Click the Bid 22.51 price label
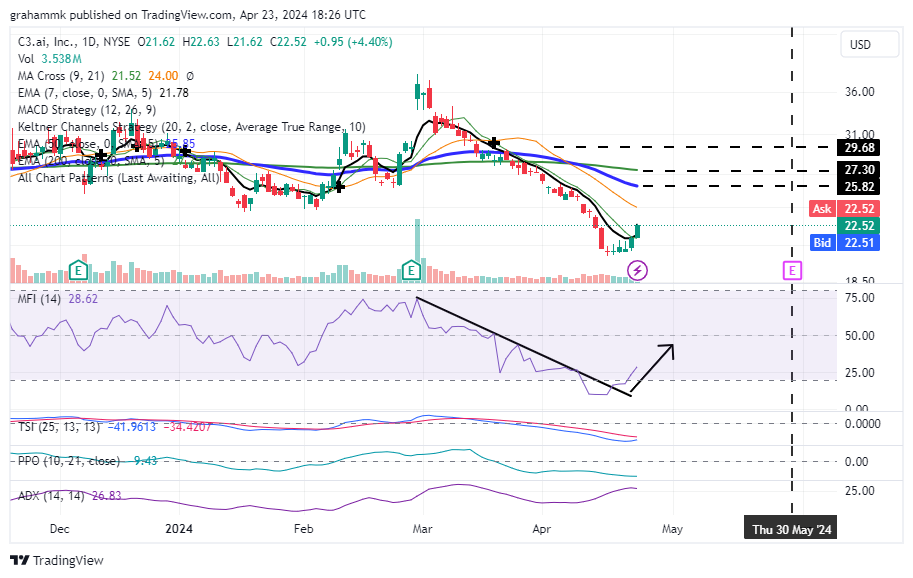The image size is (913, 578). 844,242
